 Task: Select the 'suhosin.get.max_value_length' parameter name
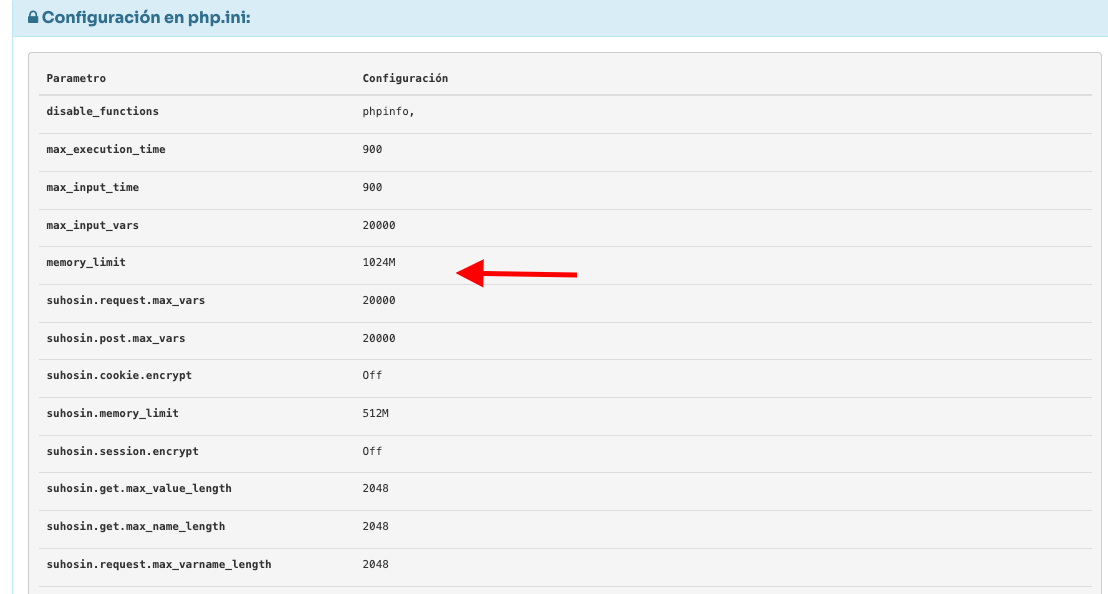[139, 488]
